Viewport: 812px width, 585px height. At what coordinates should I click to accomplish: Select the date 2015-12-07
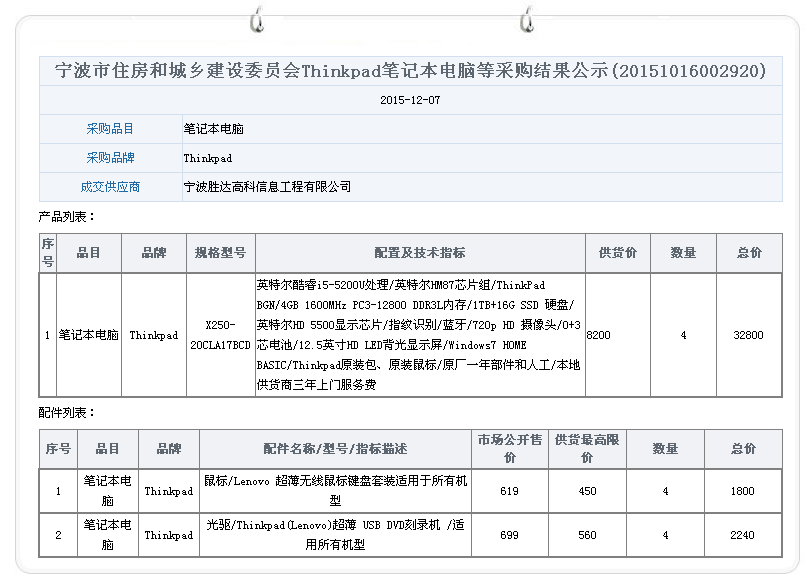point(410,100)
